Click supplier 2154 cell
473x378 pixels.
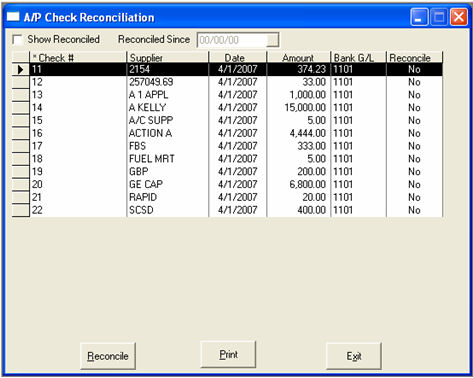point(168,69)
